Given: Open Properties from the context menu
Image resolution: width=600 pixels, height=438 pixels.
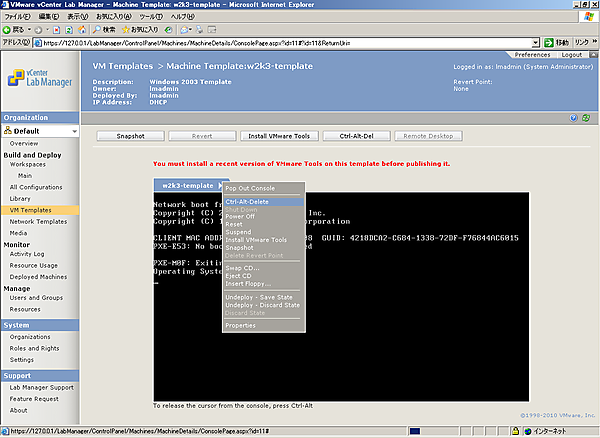Looking at the screenshot, I should tap(241, 325).
